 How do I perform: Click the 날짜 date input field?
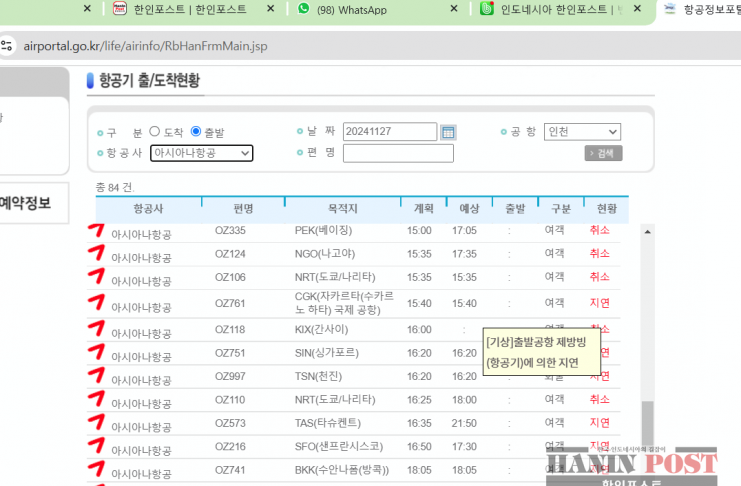click(x=389, y=132)
